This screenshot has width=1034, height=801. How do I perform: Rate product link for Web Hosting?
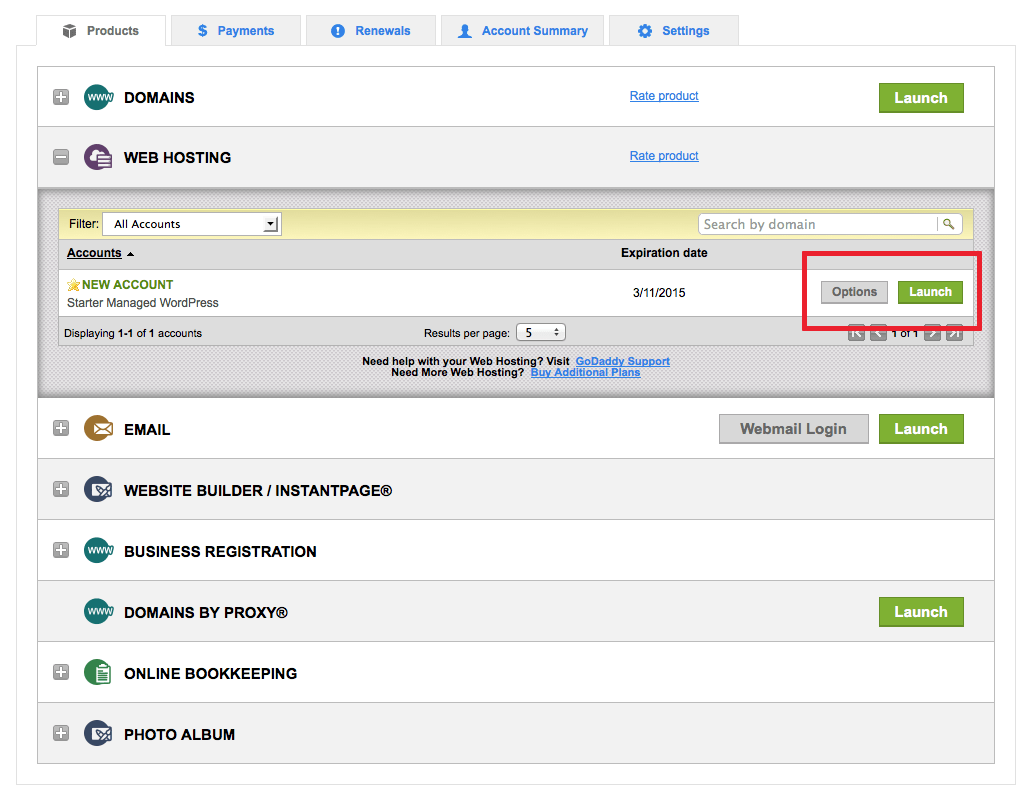pyautogui.click(x=663, y=156)
